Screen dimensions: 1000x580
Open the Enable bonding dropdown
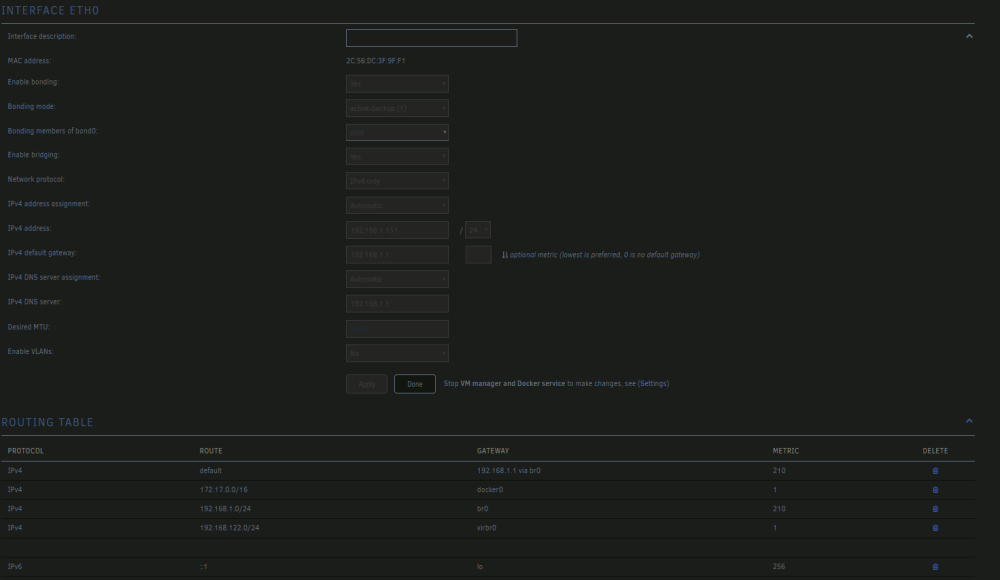397,84
